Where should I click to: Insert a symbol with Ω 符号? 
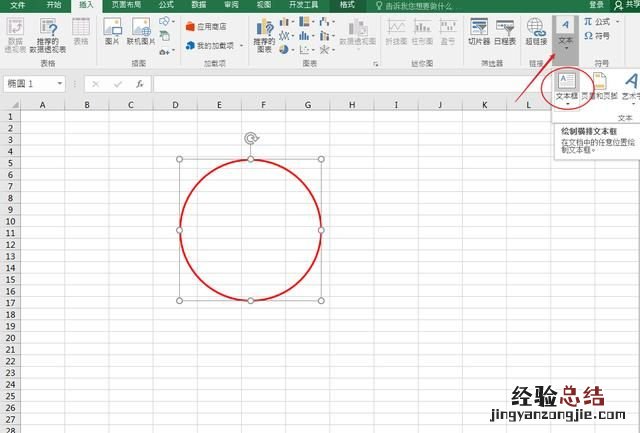coord(597,36)
